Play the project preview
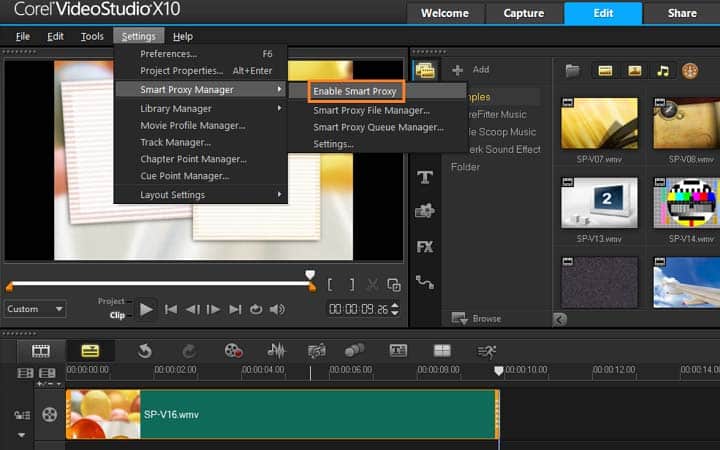 (x=146, y=309)
